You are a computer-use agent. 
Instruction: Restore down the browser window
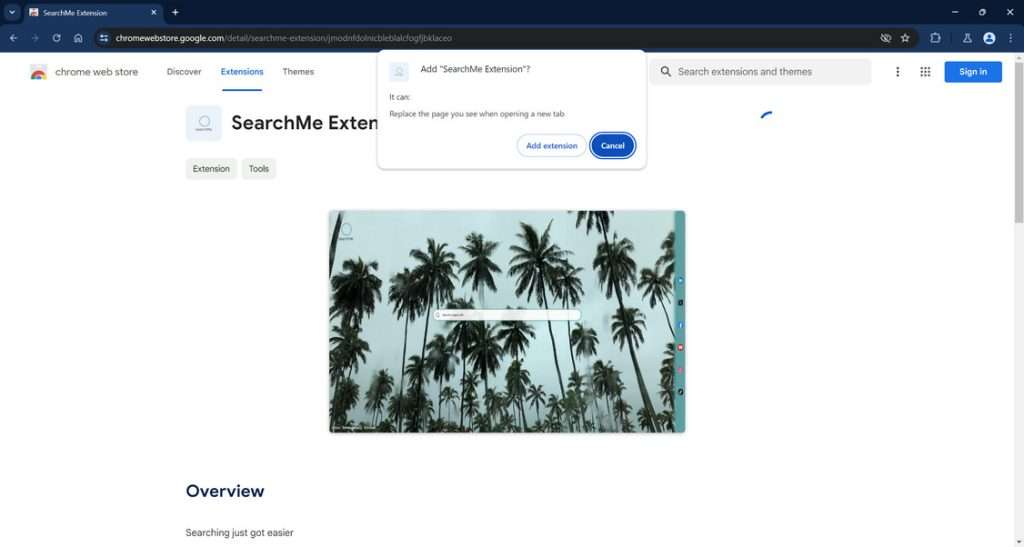click(x=982, y=12)
